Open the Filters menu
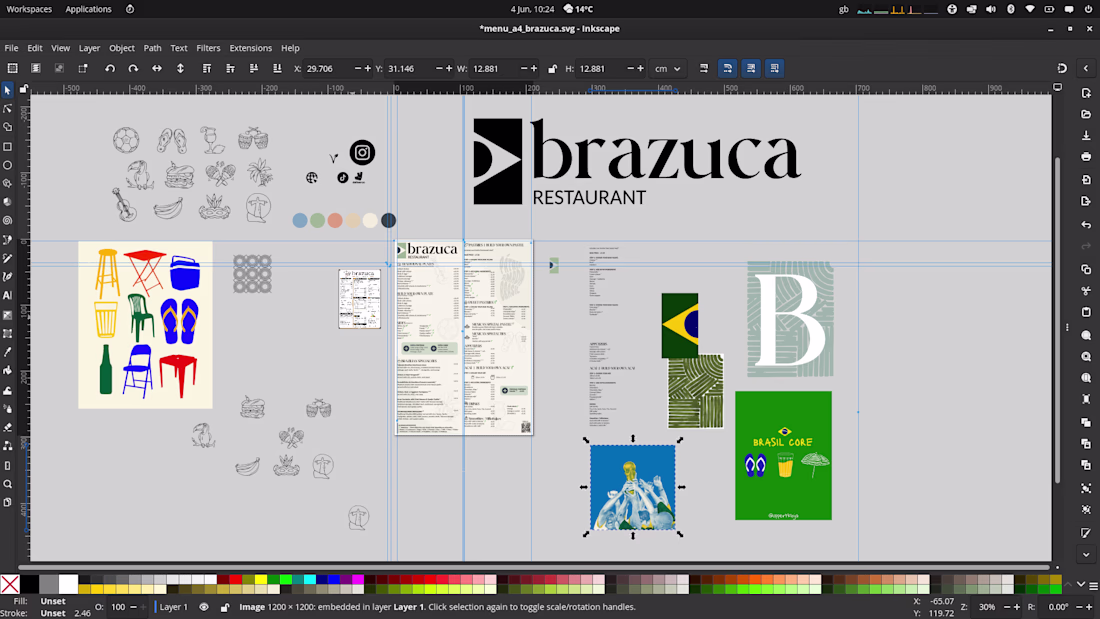The height and width of the screenshot is (619, 1100). click(x=208, y=48)
